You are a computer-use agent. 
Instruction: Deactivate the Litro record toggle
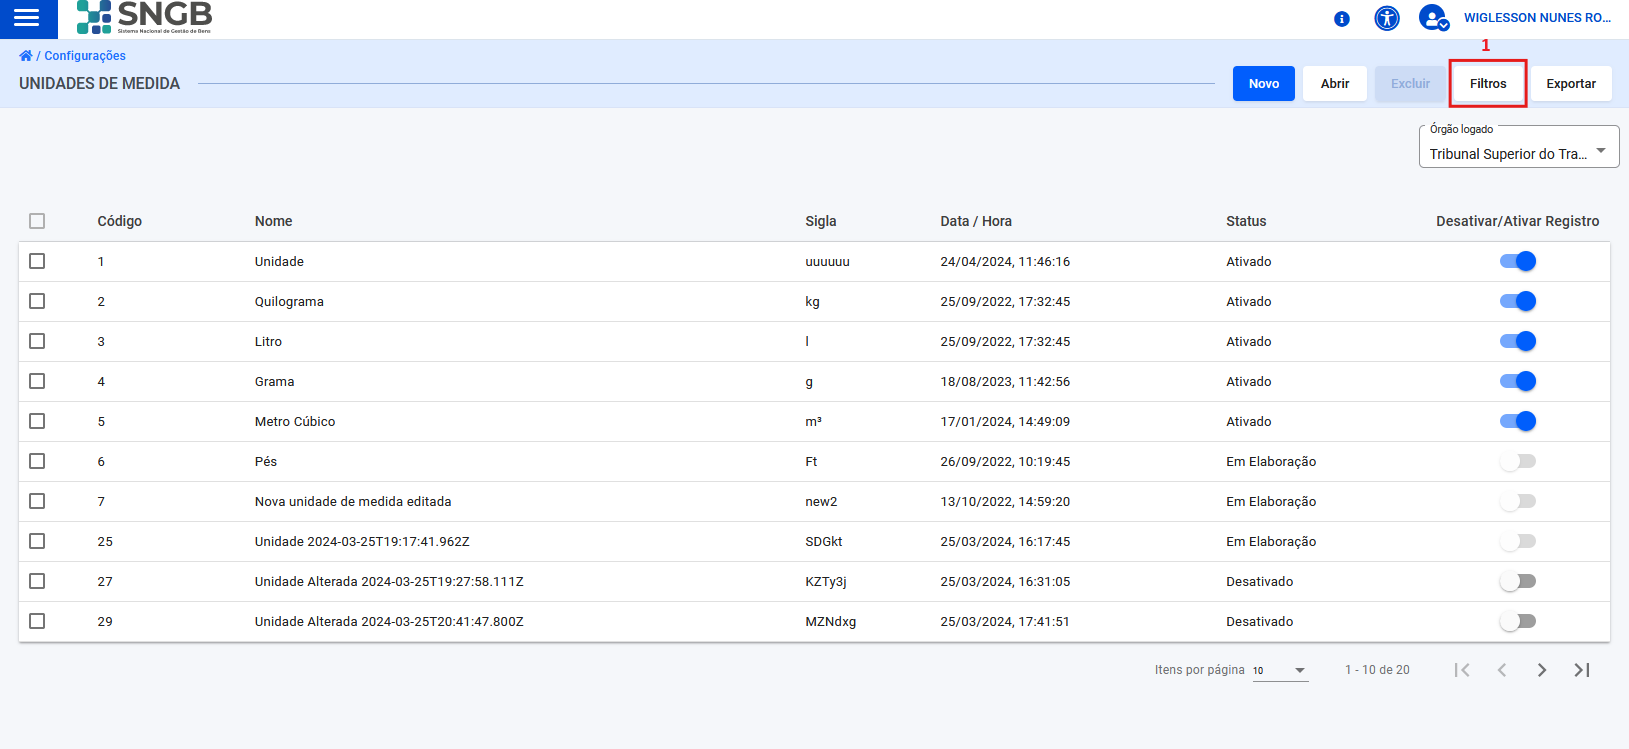pos(1518,341)
